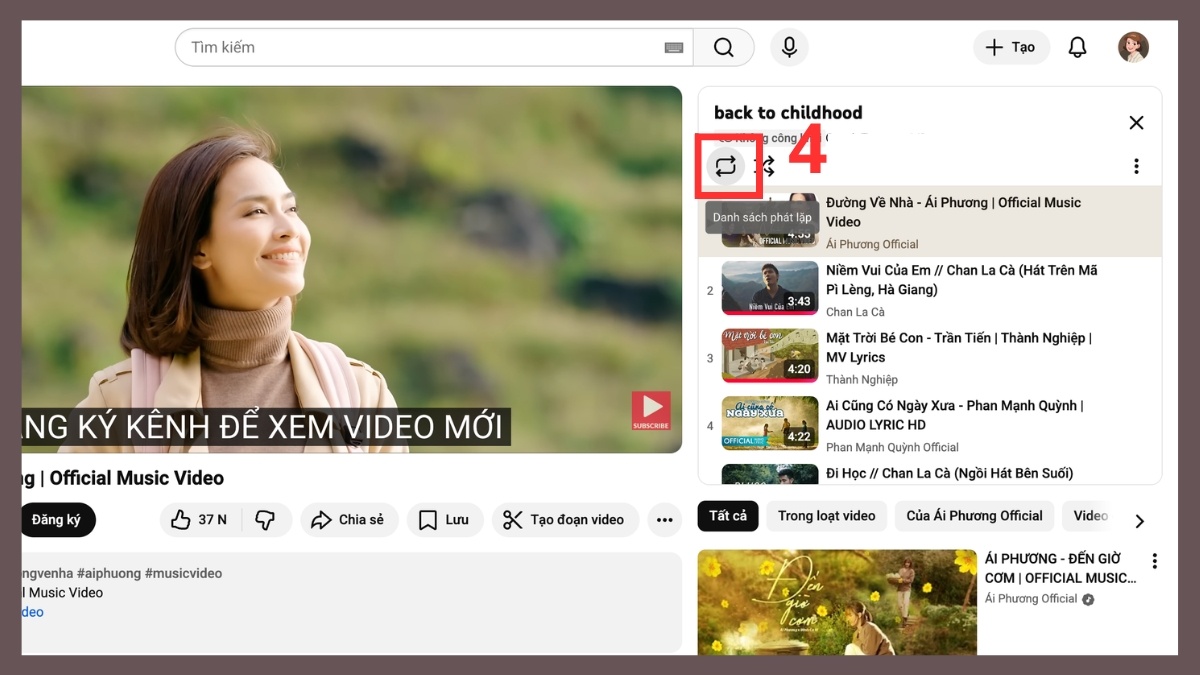This screenshot has height=675, width=1200.
Task: Switch to Của Ái Phương Official filter
Action: point(973,515)
